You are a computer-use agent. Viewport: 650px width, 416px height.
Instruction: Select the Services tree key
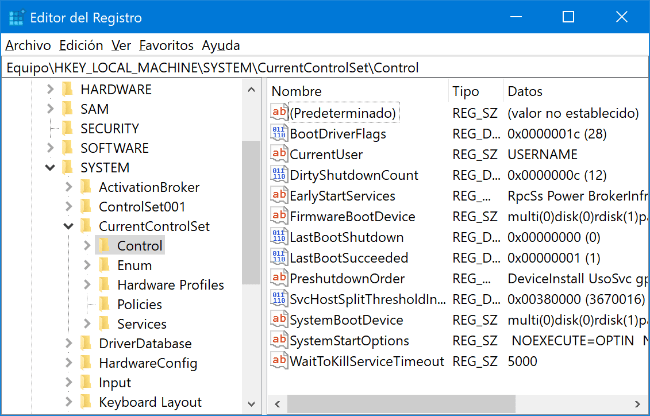142,324
